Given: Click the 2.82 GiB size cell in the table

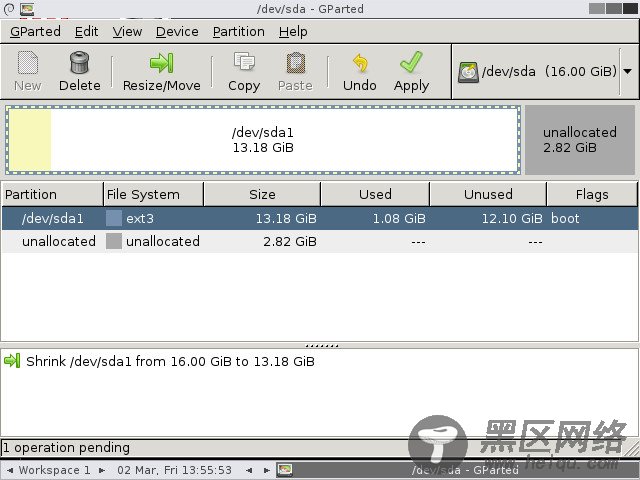Looking at the screenshot, I should 290,241.
